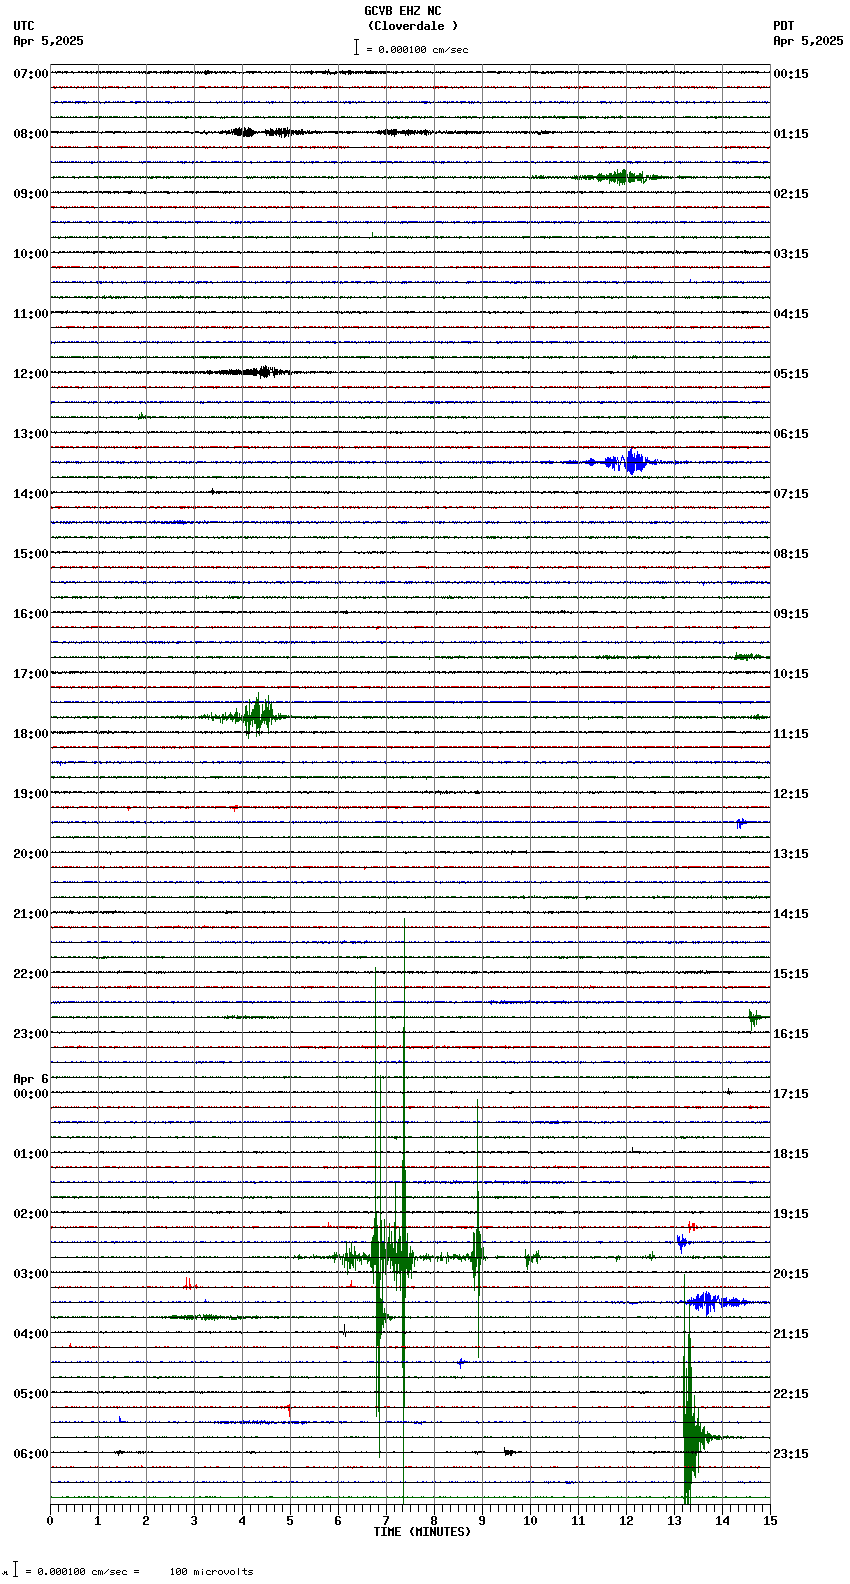
Task: Click the 15 tick on the minutes axis
Action: click(x=770, y=1521)
